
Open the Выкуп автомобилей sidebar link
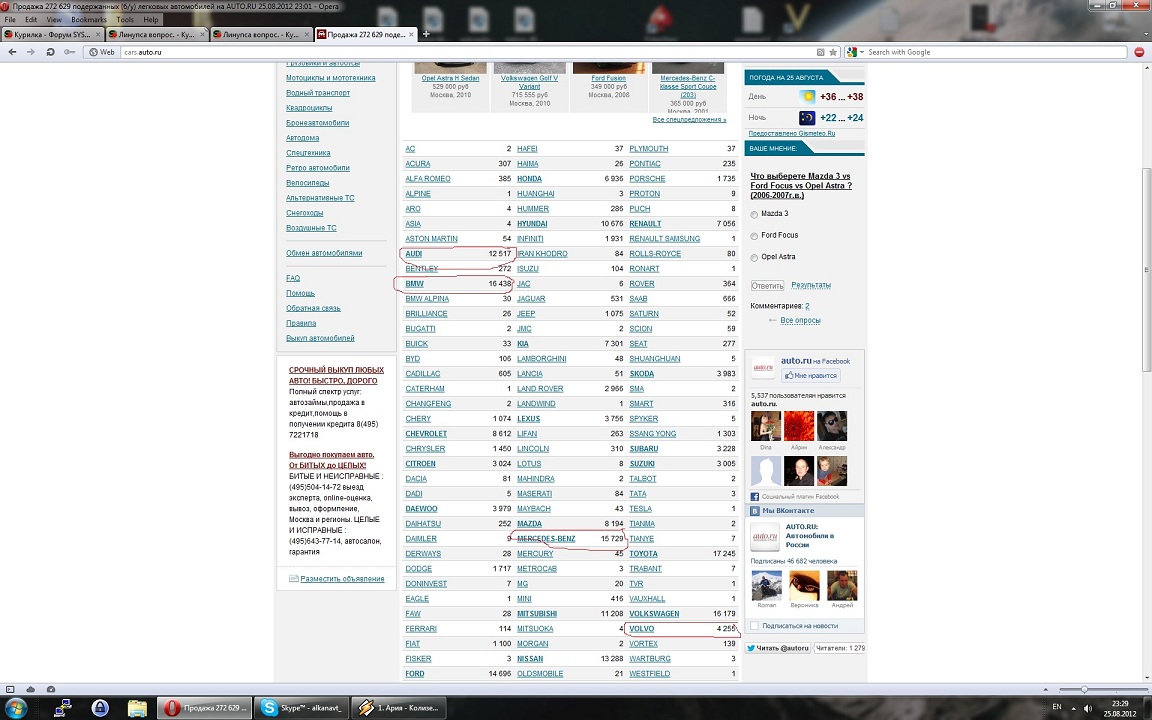click(320, 339)
